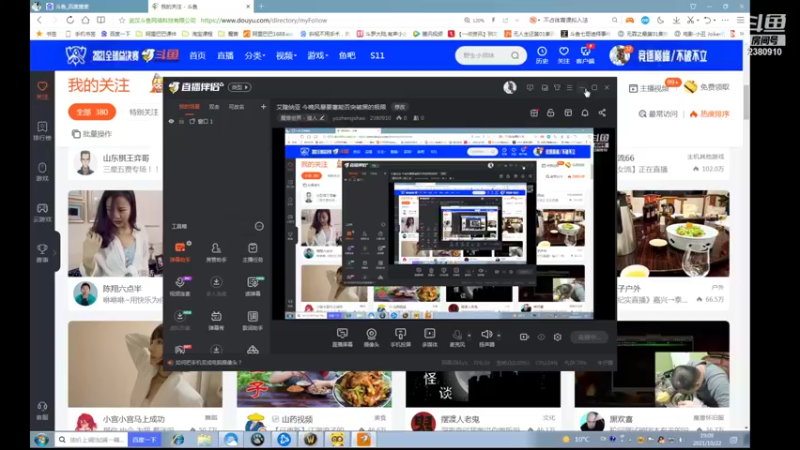The width and height of the screenshot is (800, 450).
Task: Open 鱼吧 in the Douyu nav
Action: pos(347,55)
